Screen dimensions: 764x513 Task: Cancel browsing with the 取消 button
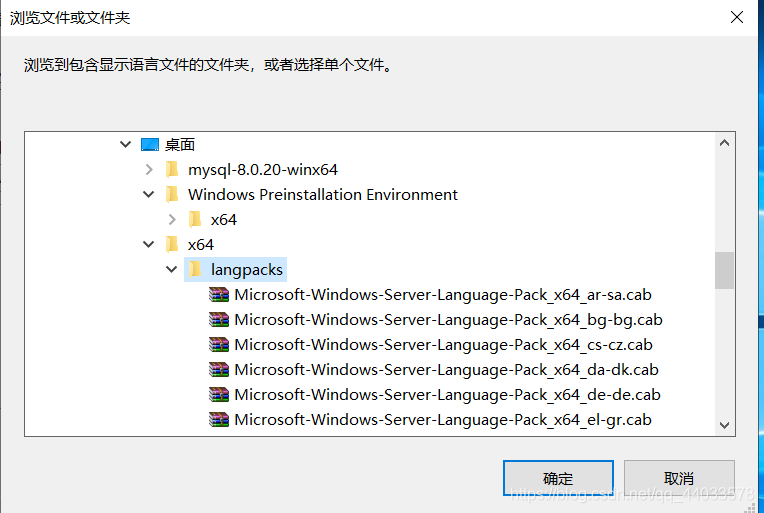pos(679,478)
